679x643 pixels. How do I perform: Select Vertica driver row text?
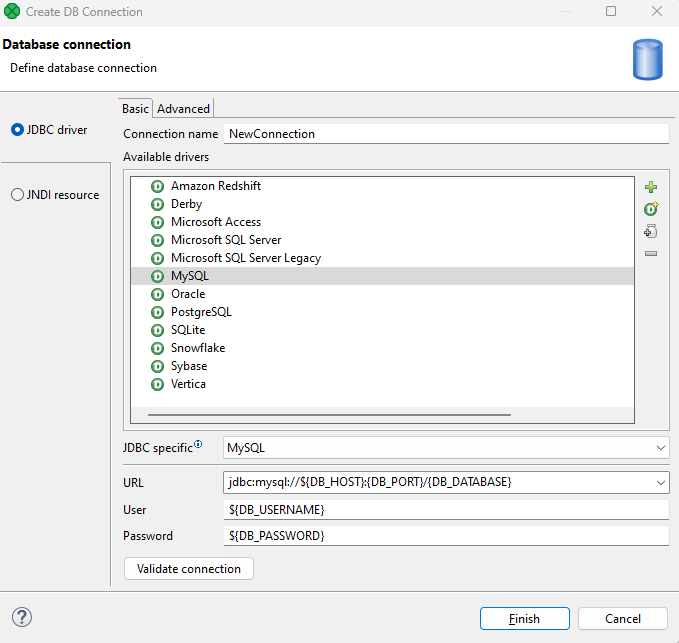click(188, 384)
